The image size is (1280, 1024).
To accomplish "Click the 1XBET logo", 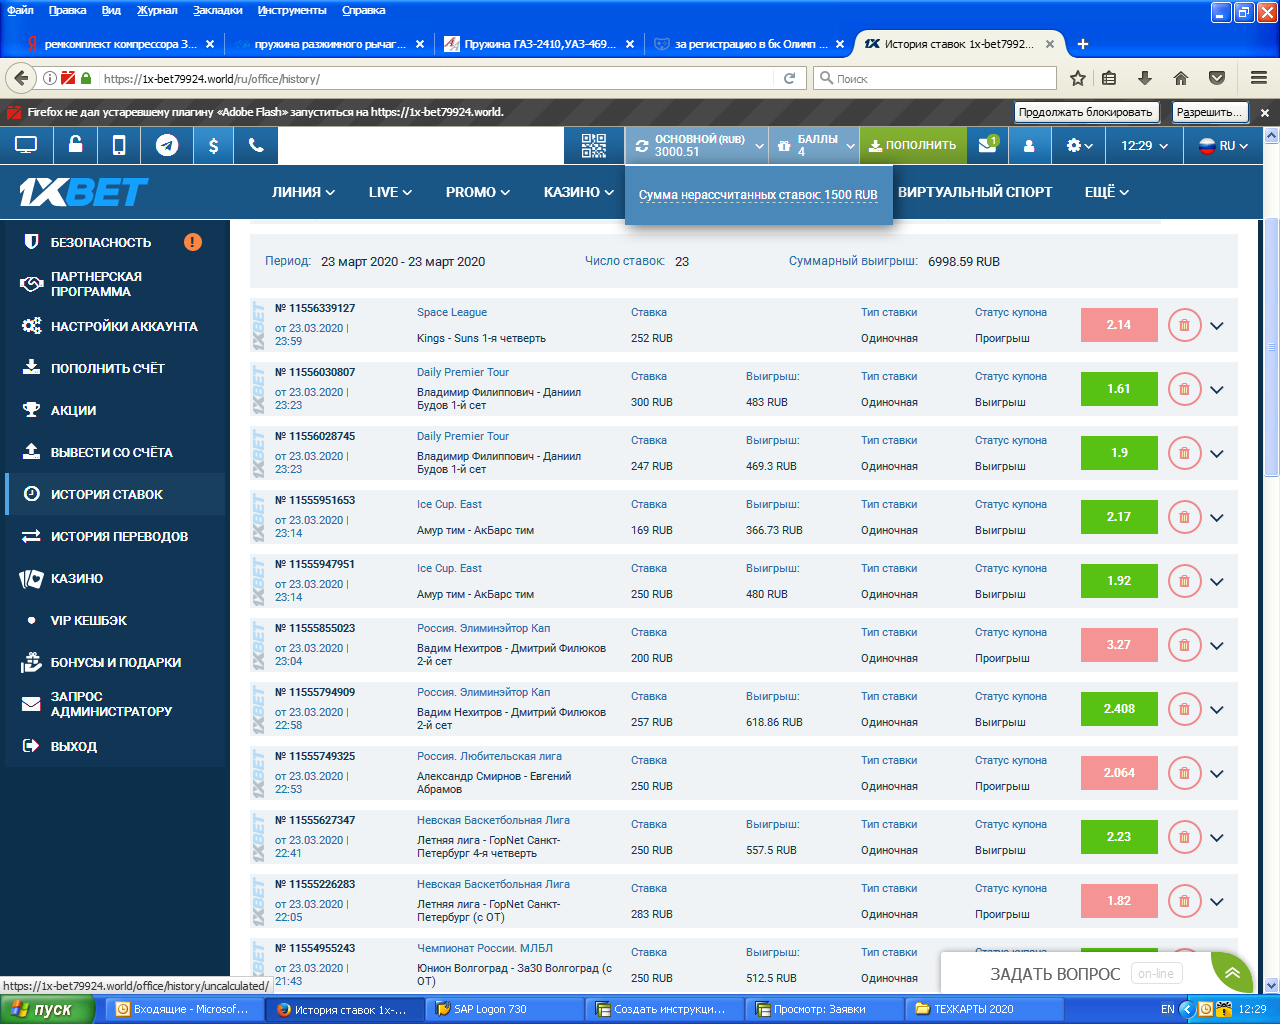I will pyautogui.click(x=84, y=192).
